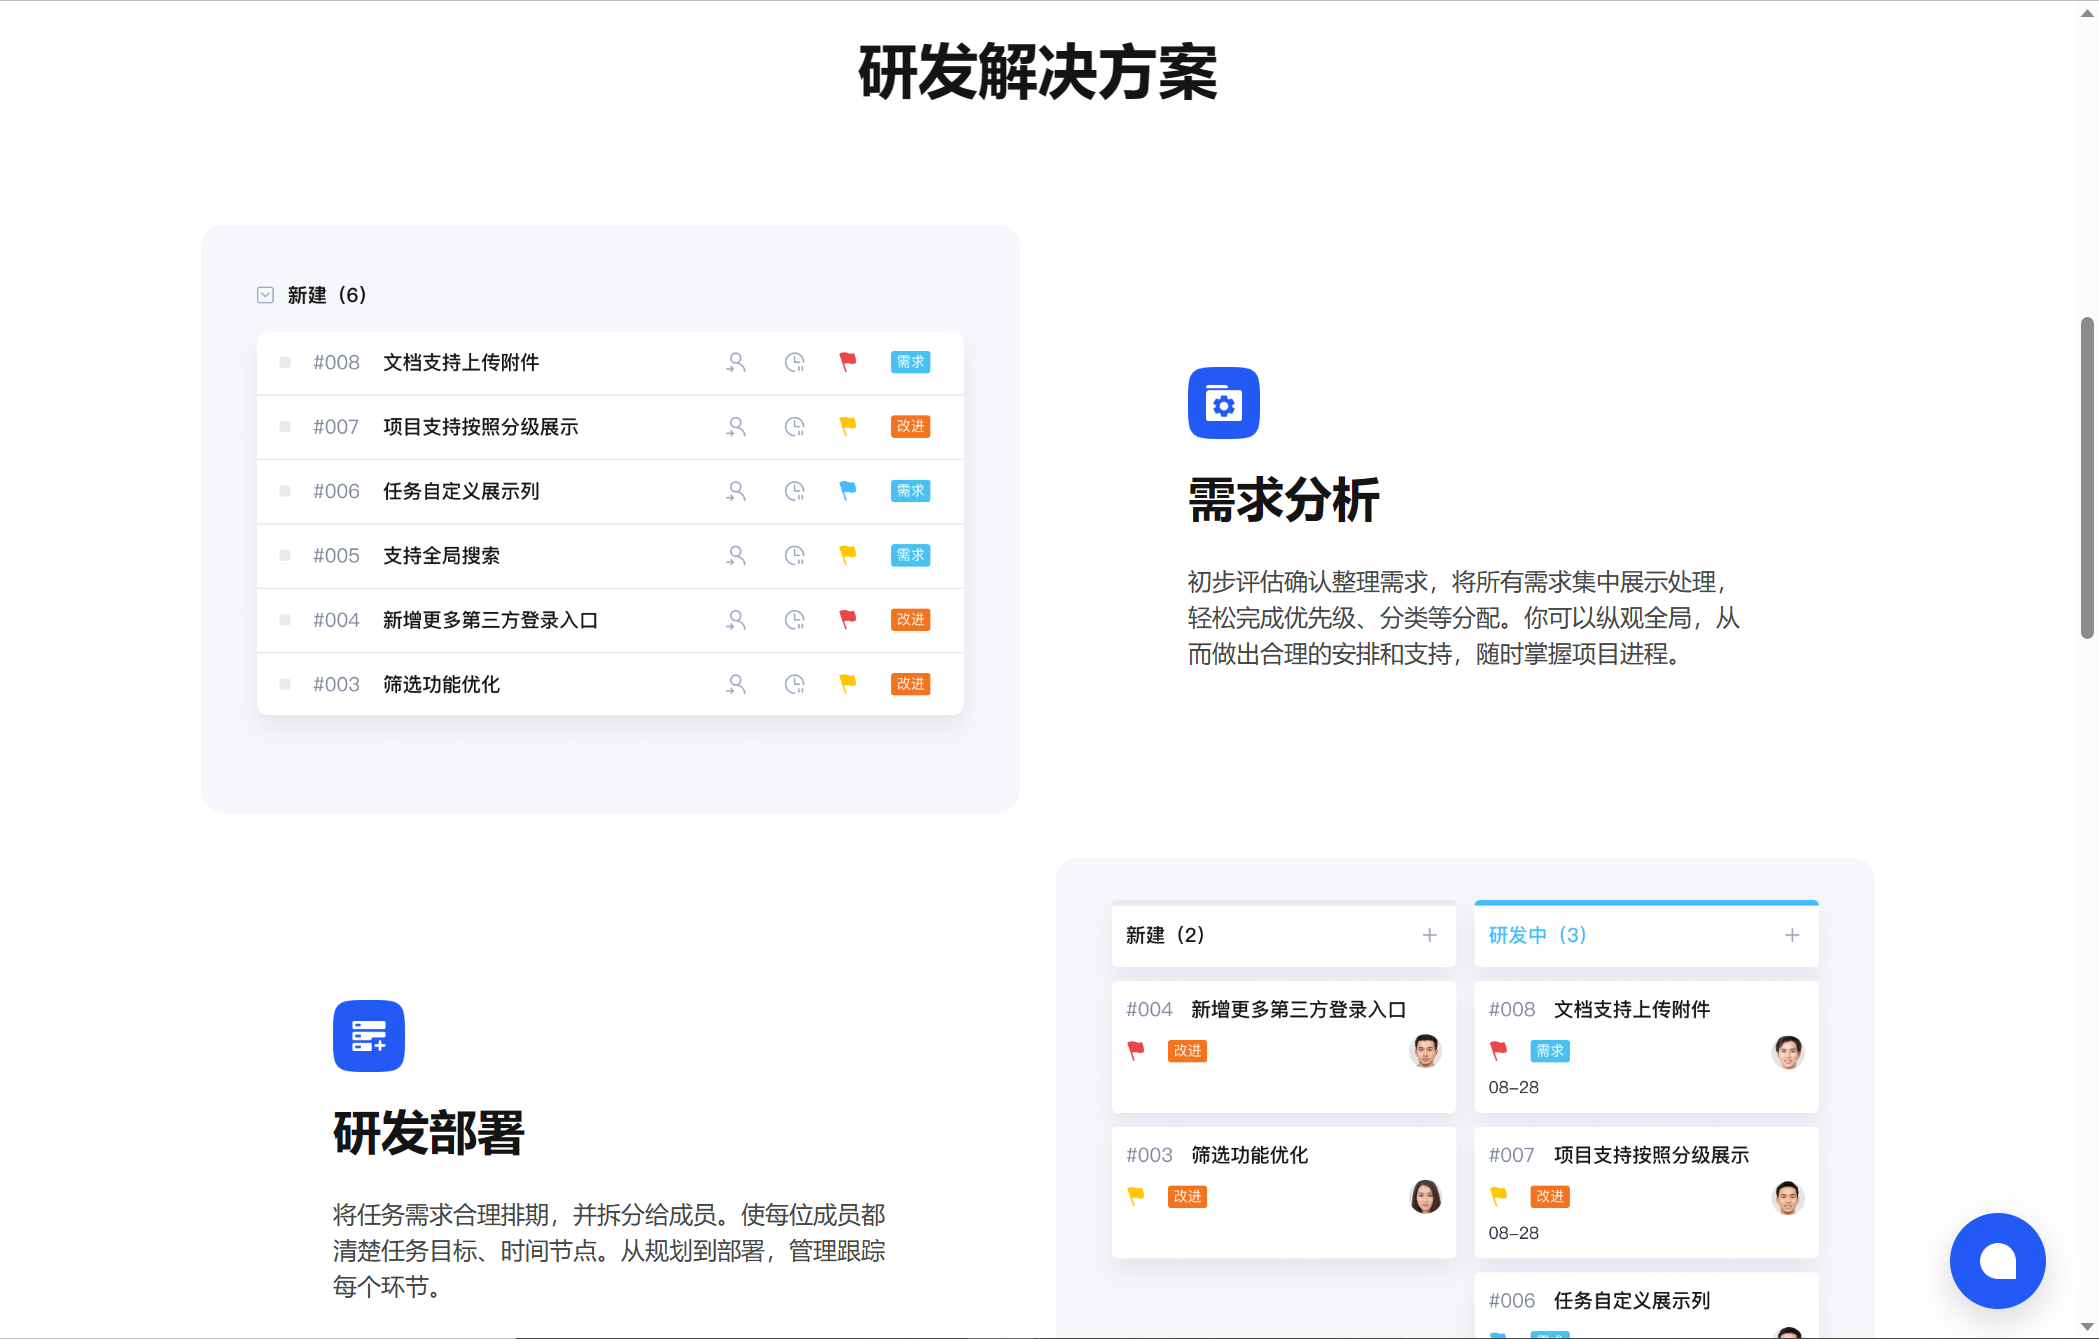This screenshot has height=1339, width=2099.
Task: Tick the checkbox beside #003 筛选功能优化
Action: click(x=285, y=684)
